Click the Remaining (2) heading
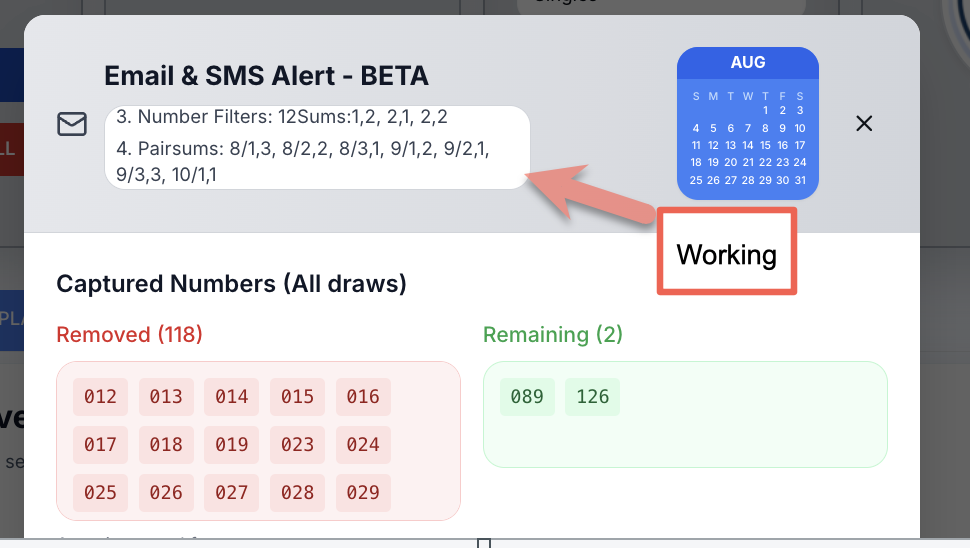970x548 pixels. pos(552,335)
